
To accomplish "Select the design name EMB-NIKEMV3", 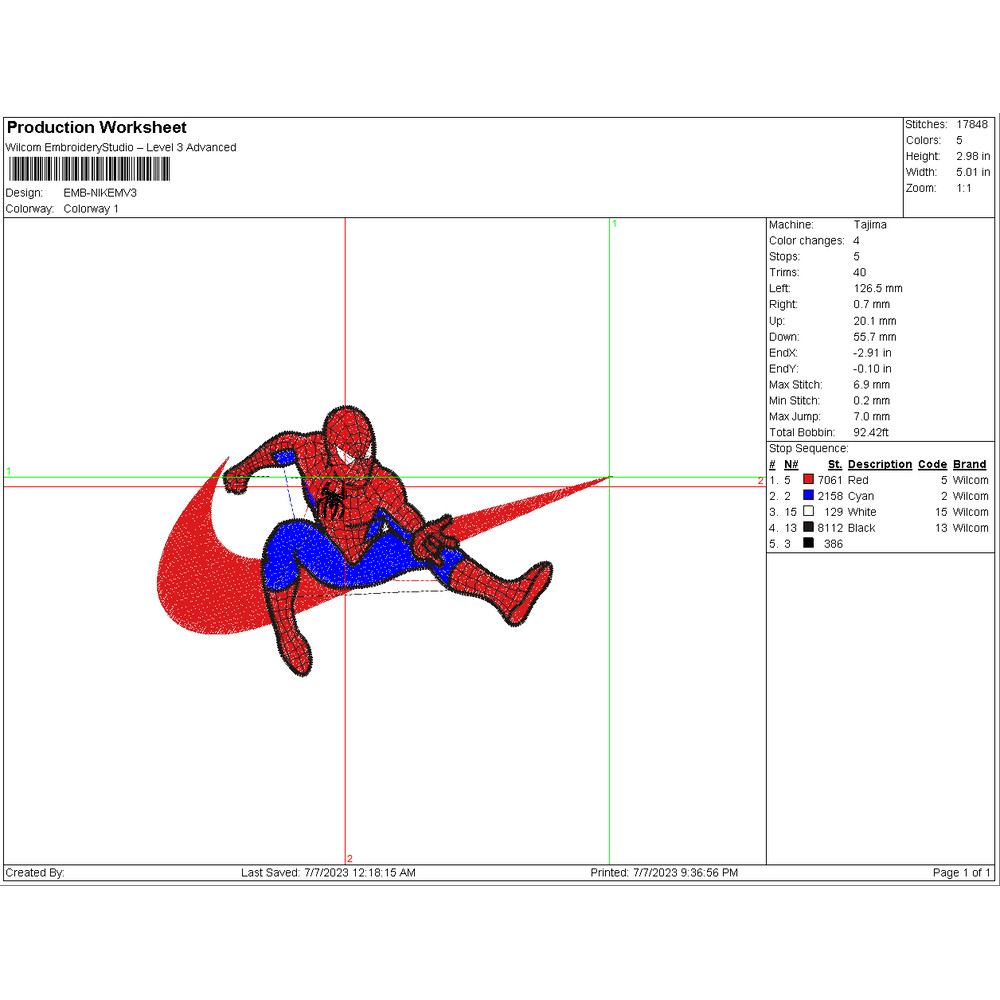I will (100, 193).
